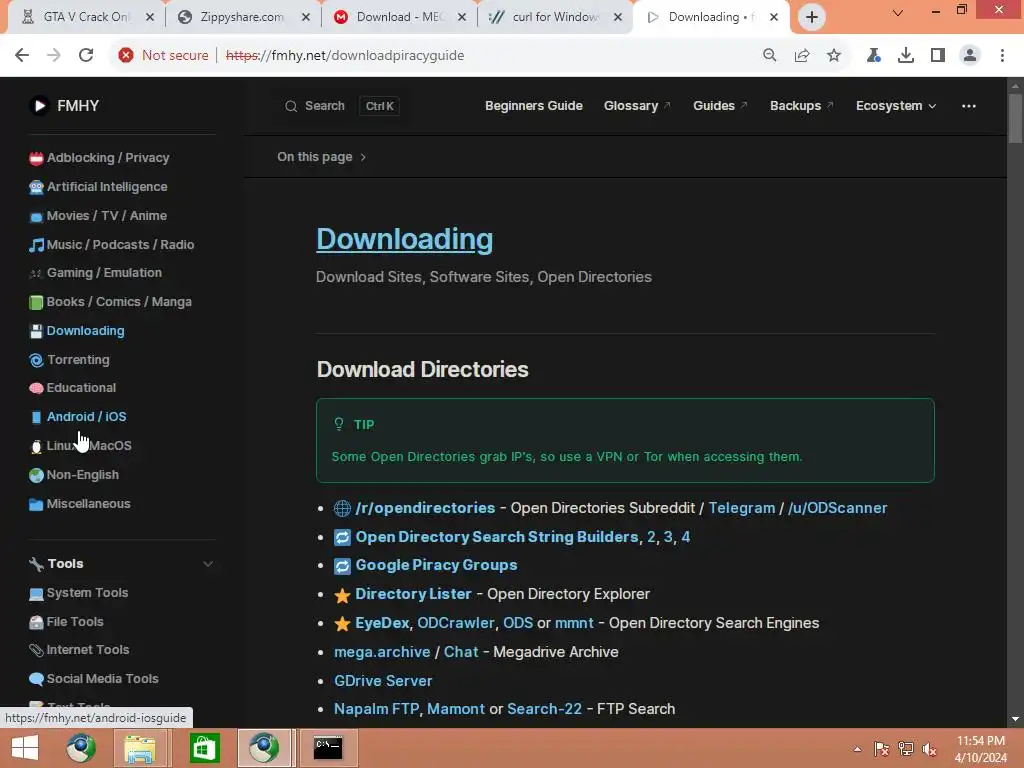
Task: Open the ODCrawler link
Action: pyautogui.click(x=456, y=622)
